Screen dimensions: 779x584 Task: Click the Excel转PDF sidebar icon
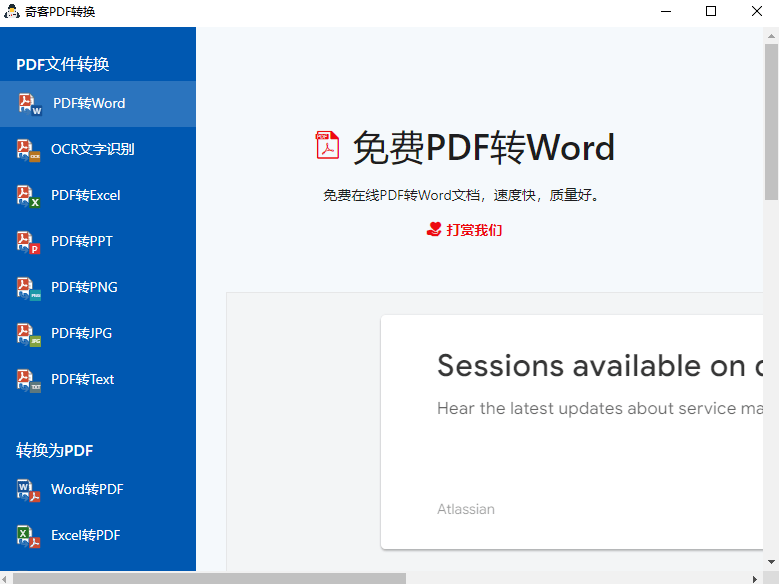(28, 536)
